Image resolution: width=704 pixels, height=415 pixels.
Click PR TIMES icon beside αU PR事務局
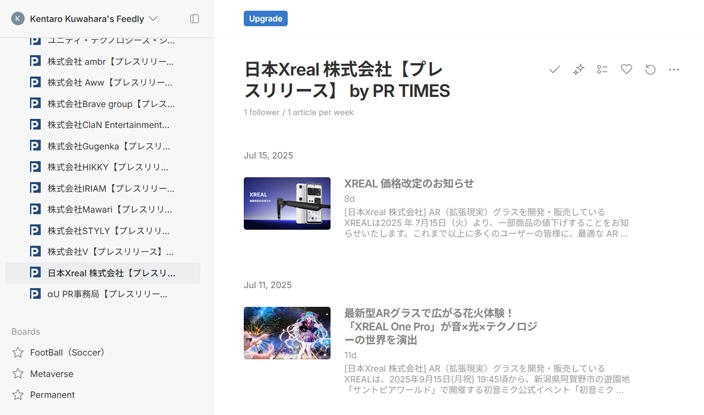coord(35,294)
